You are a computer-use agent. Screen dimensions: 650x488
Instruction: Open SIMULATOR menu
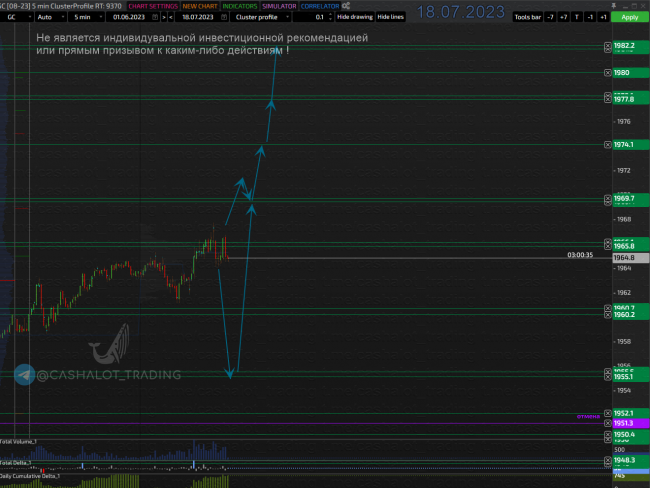[279, 6]
